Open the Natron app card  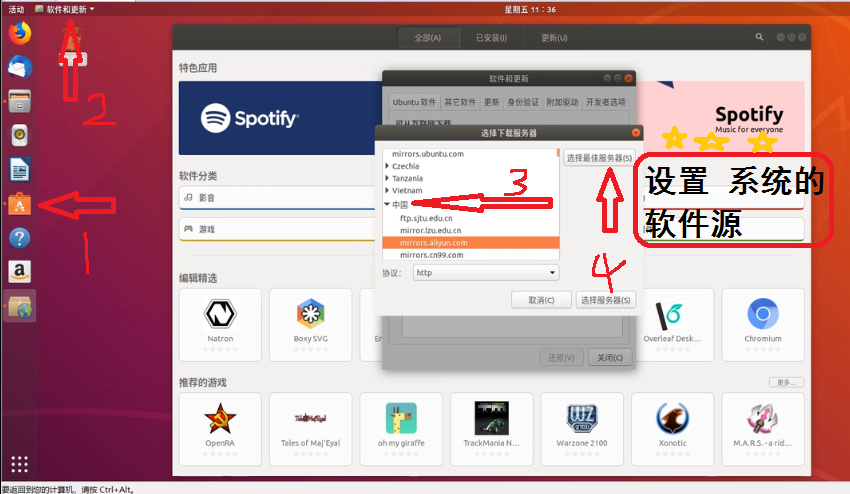(x=220, y=325)
